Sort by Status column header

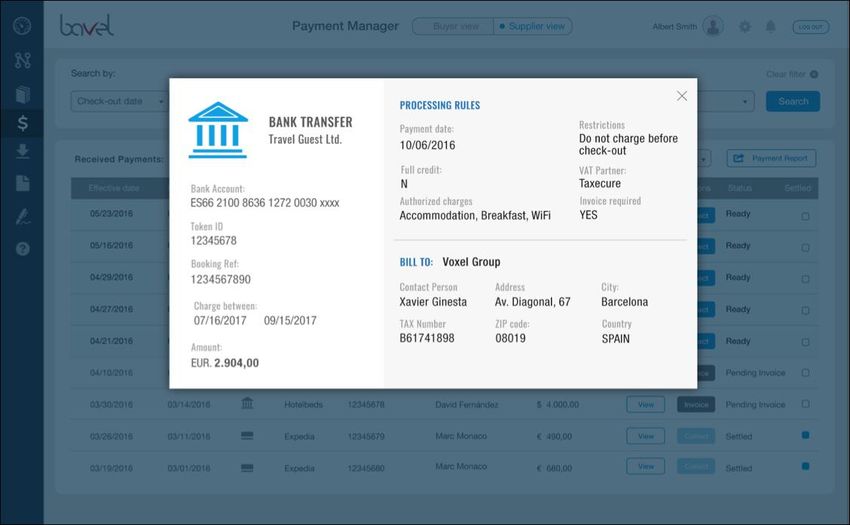739,188
